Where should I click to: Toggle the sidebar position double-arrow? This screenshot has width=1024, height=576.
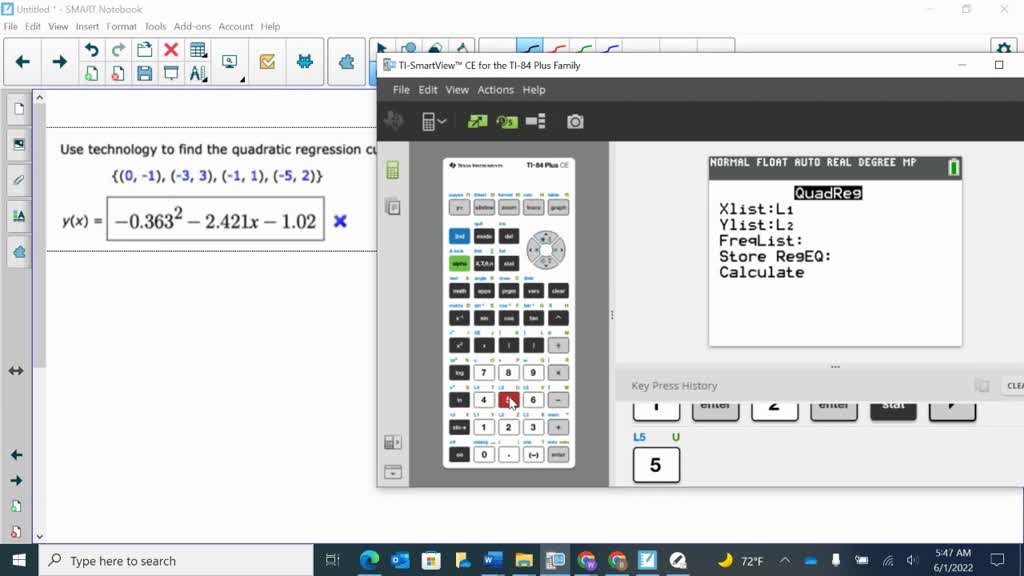(x=16, y=371)
